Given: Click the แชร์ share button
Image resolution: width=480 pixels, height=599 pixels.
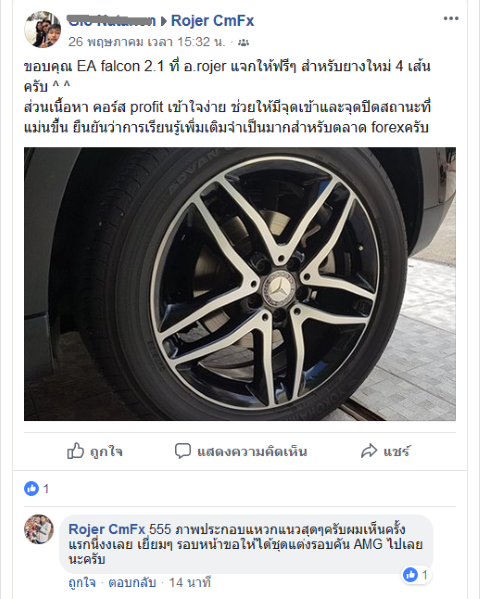Looking at the screenshot, I should 397,452.
